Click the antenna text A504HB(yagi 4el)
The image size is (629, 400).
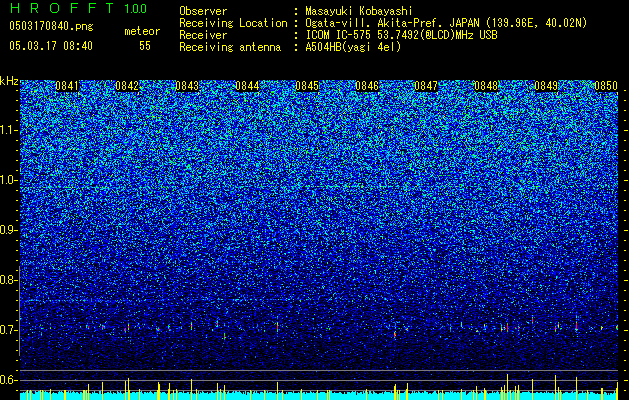[353, 47]
